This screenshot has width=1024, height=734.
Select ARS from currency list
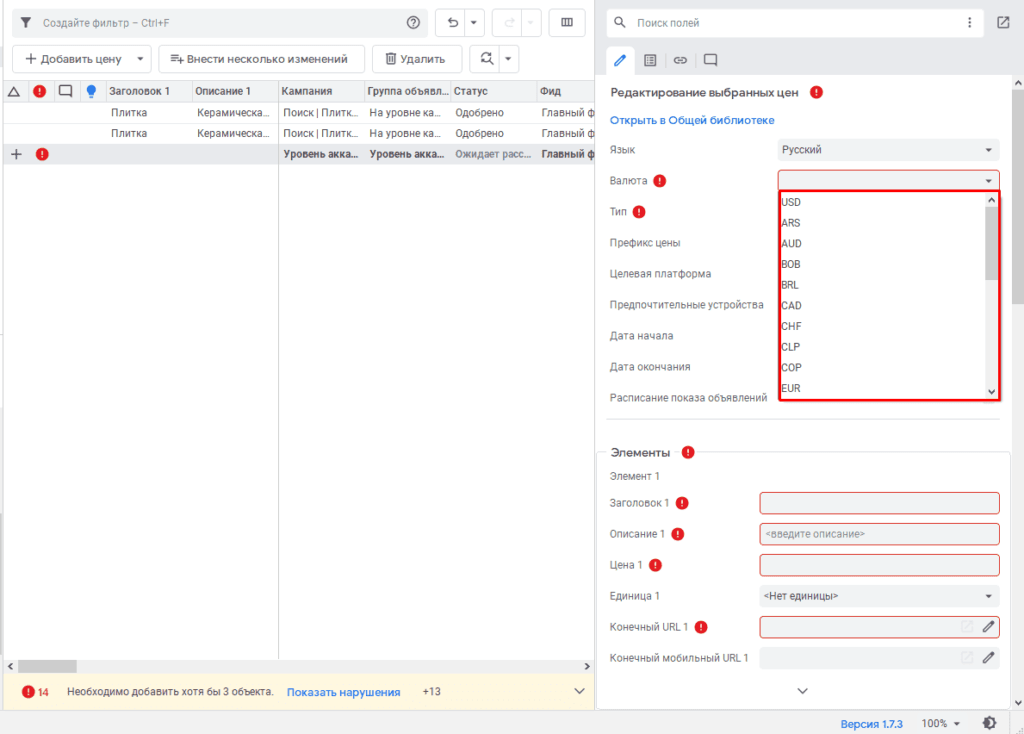tap(883, 223)
